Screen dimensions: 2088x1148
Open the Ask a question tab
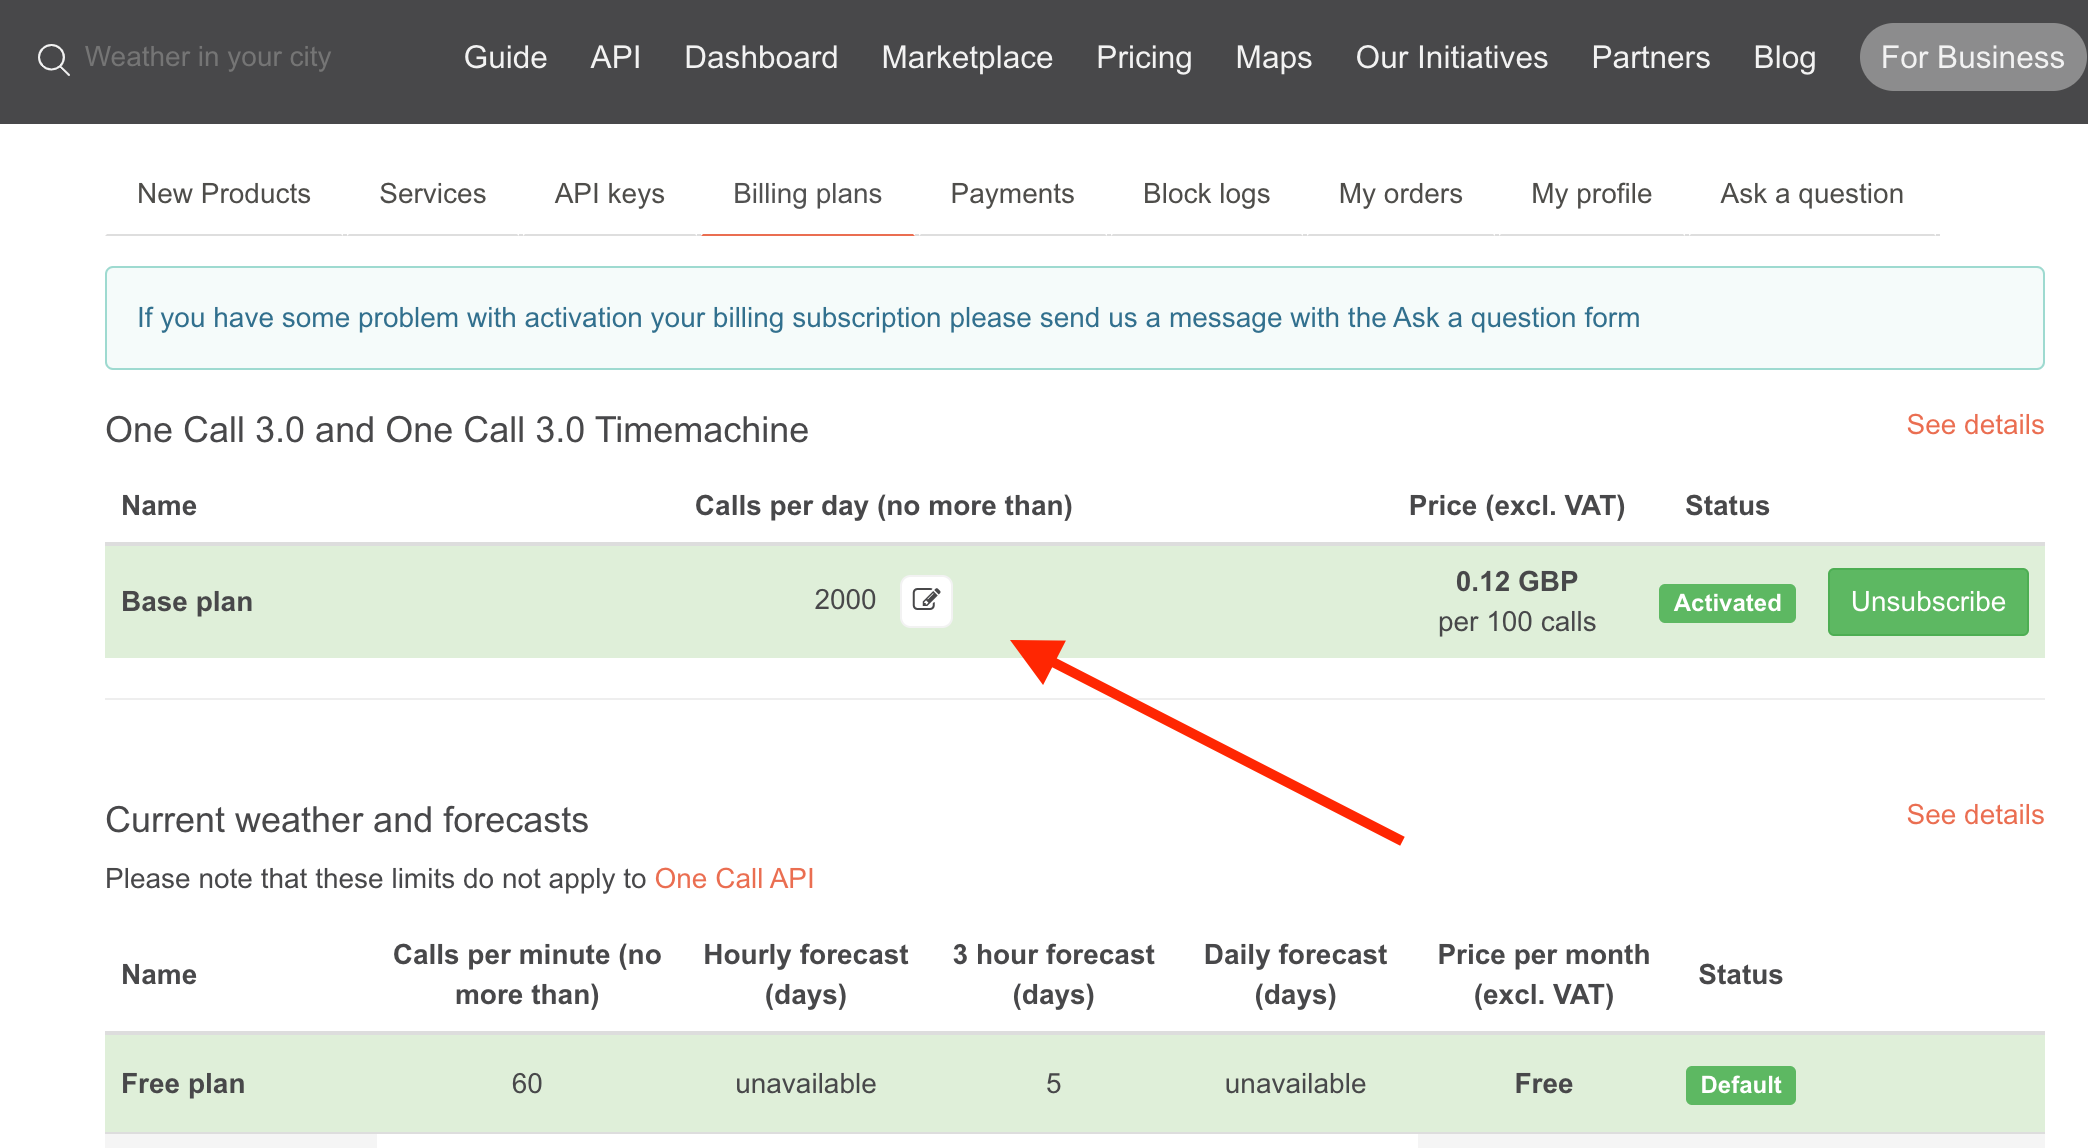[1811, 194]
